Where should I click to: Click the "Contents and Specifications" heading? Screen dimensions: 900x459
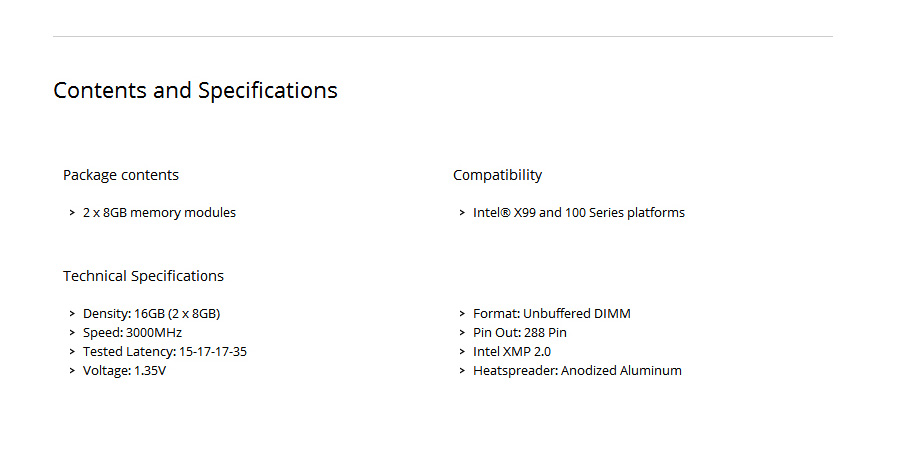pos(195,90)
